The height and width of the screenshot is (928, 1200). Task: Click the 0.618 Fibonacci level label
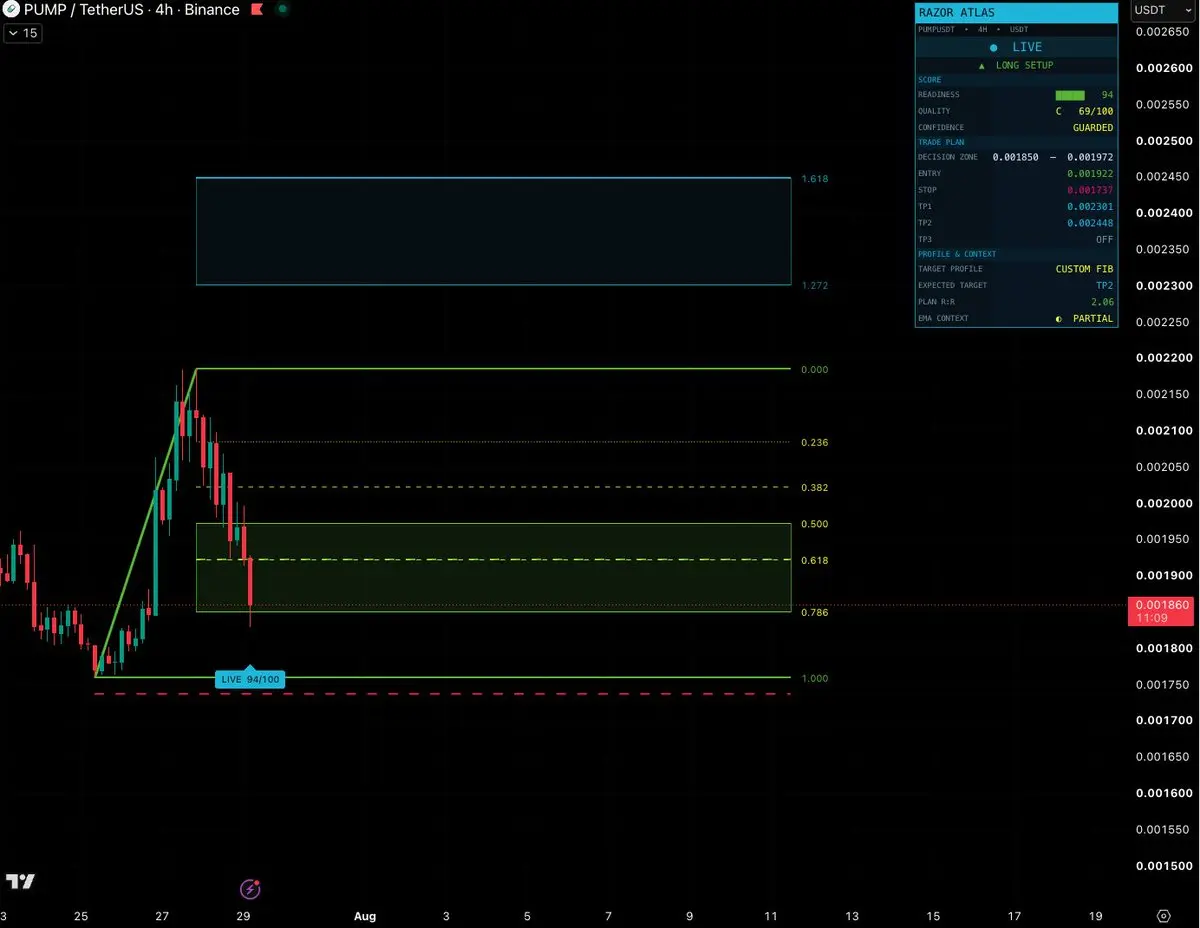815,561
